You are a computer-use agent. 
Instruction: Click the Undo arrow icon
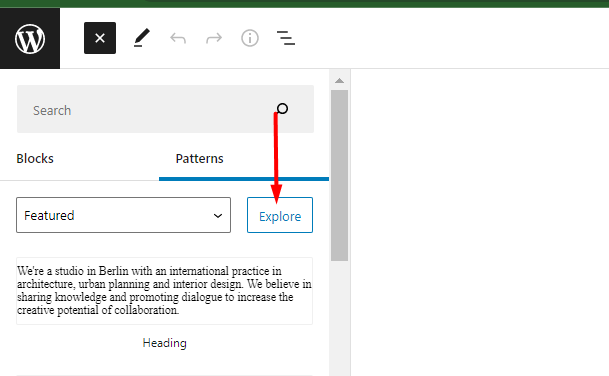point(178,38)
